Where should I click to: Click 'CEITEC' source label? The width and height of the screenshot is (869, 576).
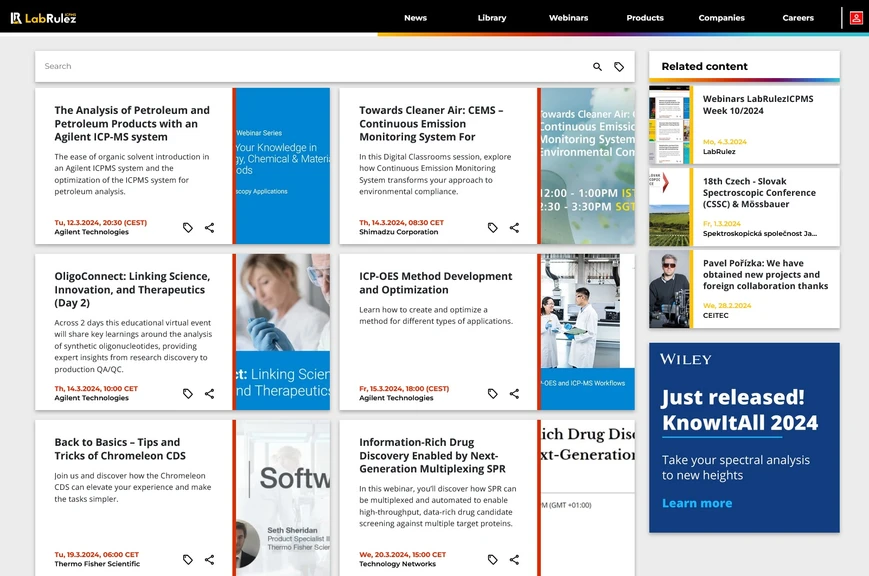coord(715,315)
